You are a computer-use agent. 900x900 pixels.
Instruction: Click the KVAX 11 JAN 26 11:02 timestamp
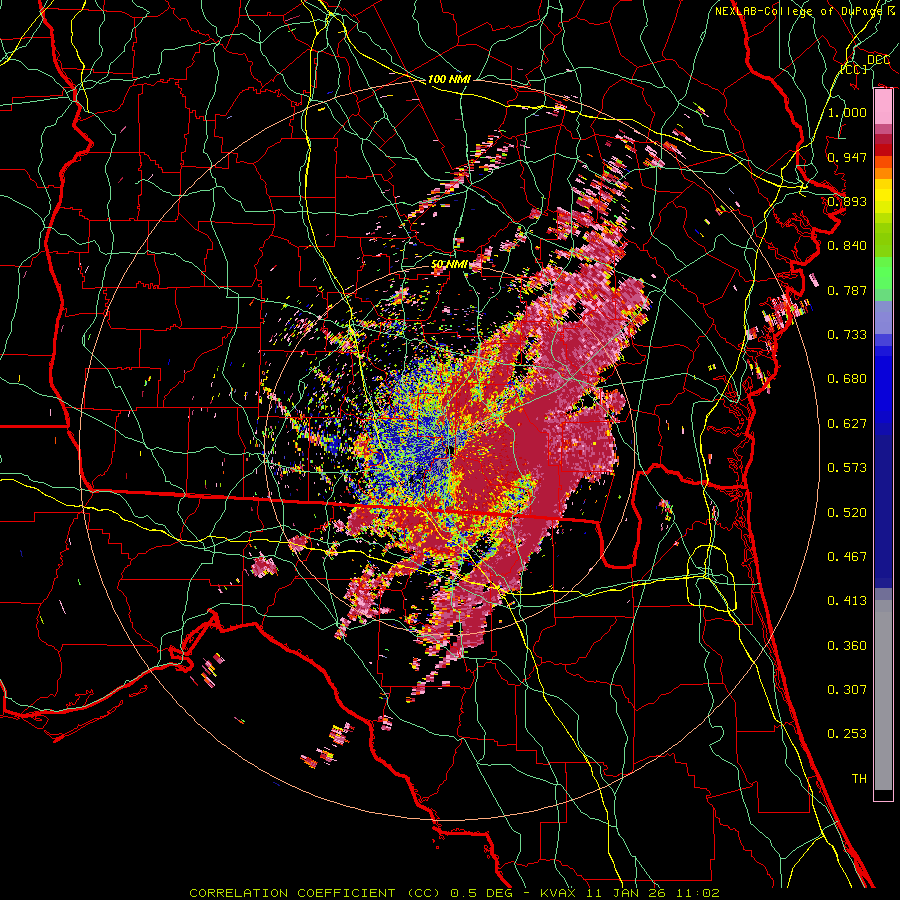coord(630,893)
